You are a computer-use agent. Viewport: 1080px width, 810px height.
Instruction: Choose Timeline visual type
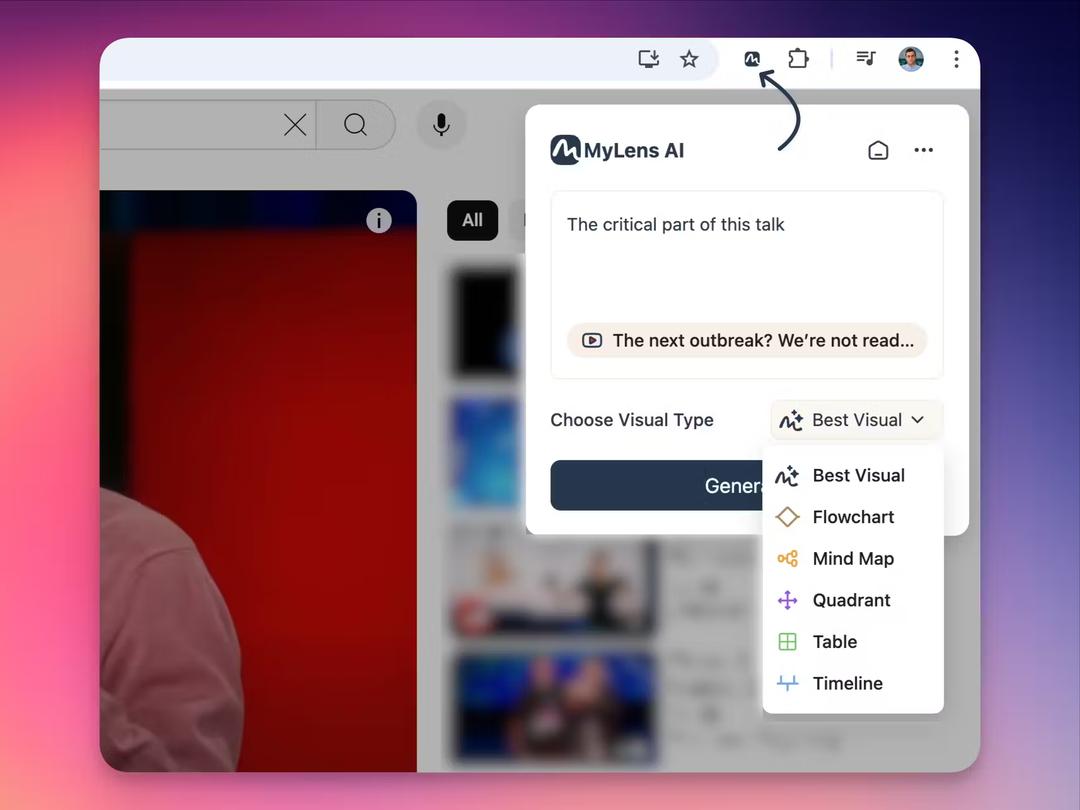(x=853, y=683)
